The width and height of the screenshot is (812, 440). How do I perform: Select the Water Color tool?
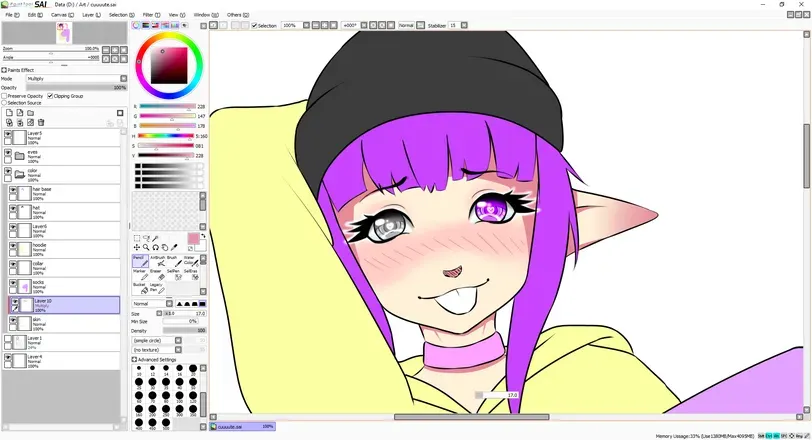tap(190, 261)
